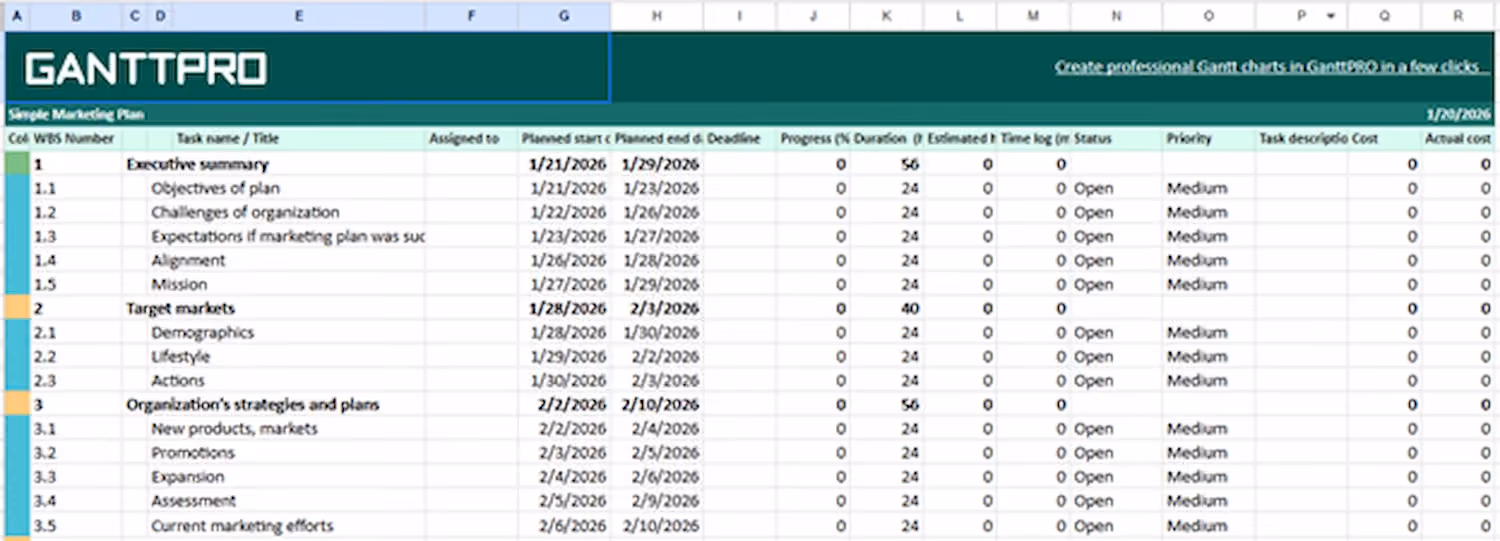The height and width of the screenshot is (541, 1500).
Task: Select the Duration 40 in Target markets row
Action: pos(887,308)
